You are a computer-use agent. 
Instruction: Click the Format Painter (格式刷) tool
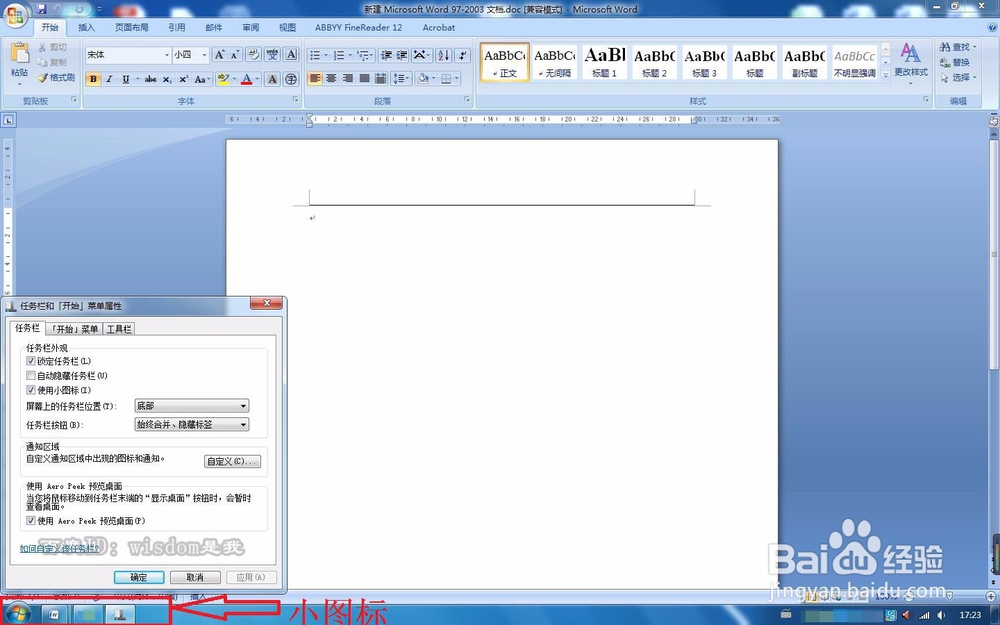tap(55, 78)
